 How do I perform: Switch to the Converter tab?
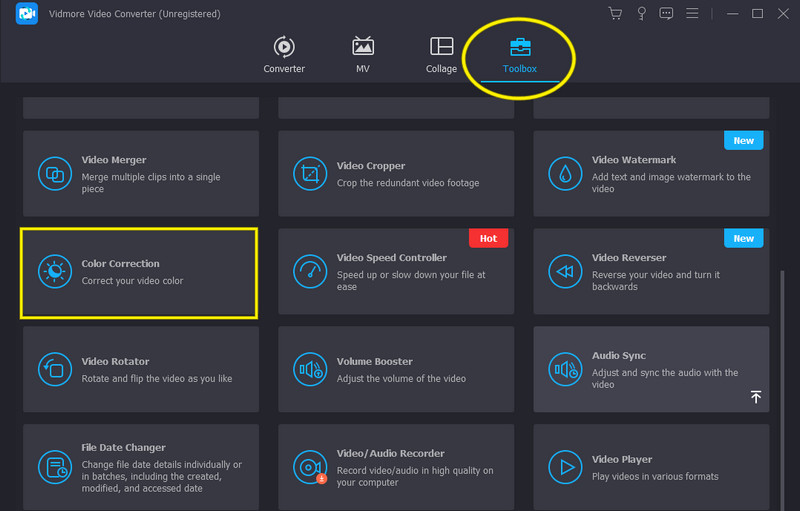(x=284, y=54)
